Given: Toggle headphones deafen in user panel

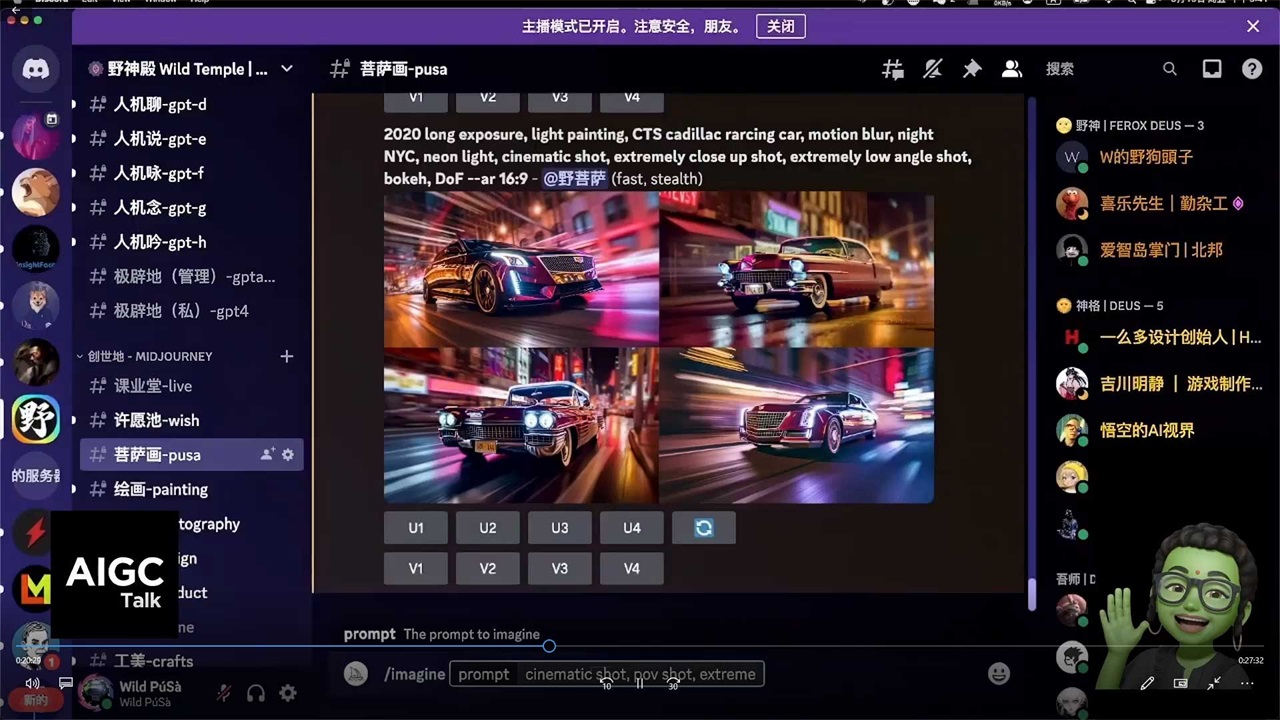Looking at the screenshot, I should (x=256, y=693).
